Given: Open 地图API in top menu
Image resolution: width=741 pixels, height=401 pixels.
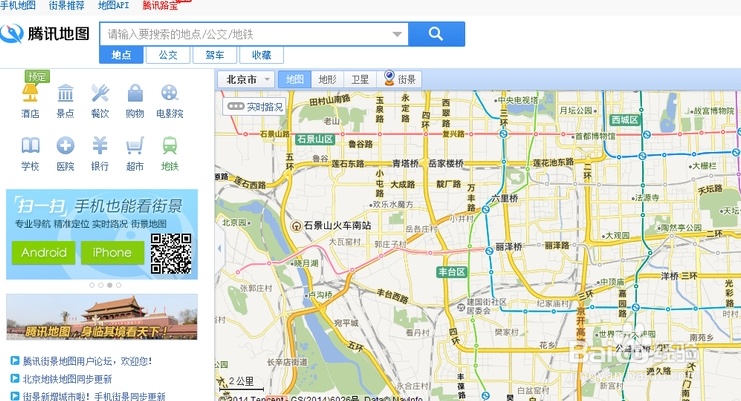Looking at the screenshot, I should (113, 5).
